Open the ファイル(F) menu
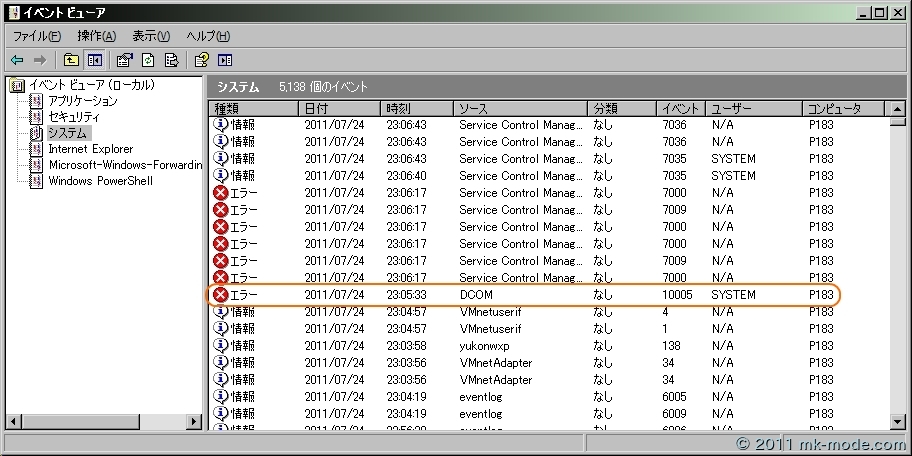Image resolution: width=912 pixels, height=456 pixels. coord(37,36)
